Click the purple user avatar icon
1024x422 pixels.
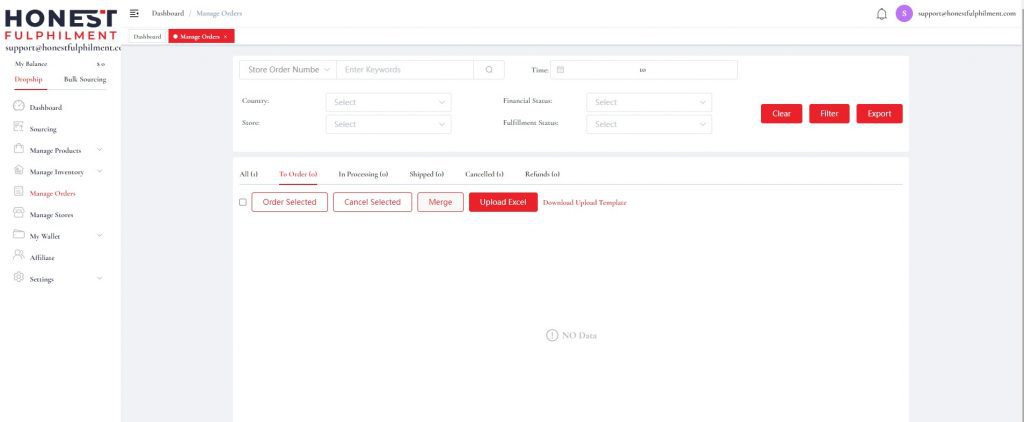(x=904, y=13)
